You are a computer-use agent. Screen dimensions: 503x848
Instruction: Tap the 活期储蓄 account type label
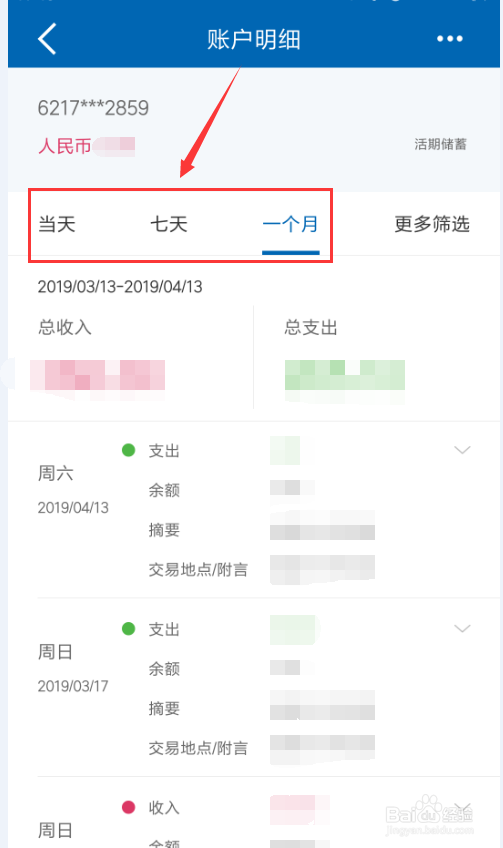pyautogui.click(x=440, y=144)
